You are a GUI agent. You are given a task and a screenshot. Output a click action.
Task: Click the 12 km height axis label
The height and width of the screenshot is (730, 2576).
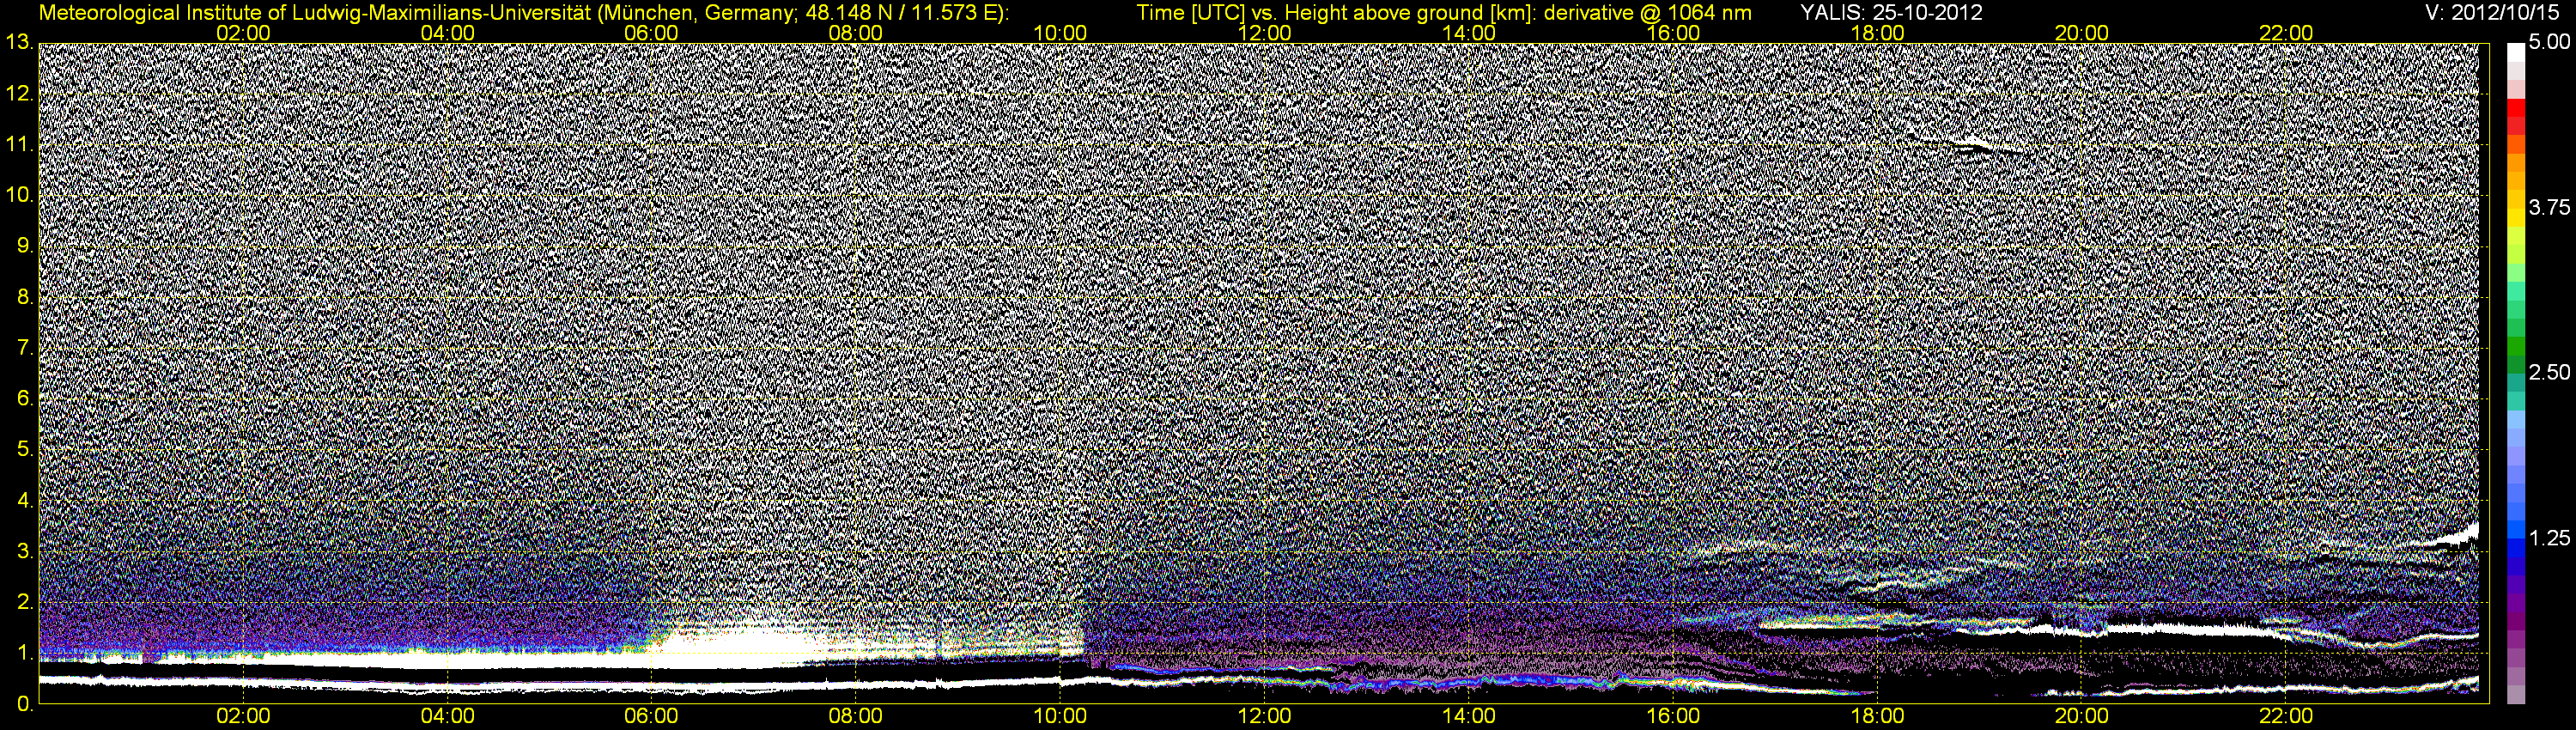click(18, 94)
